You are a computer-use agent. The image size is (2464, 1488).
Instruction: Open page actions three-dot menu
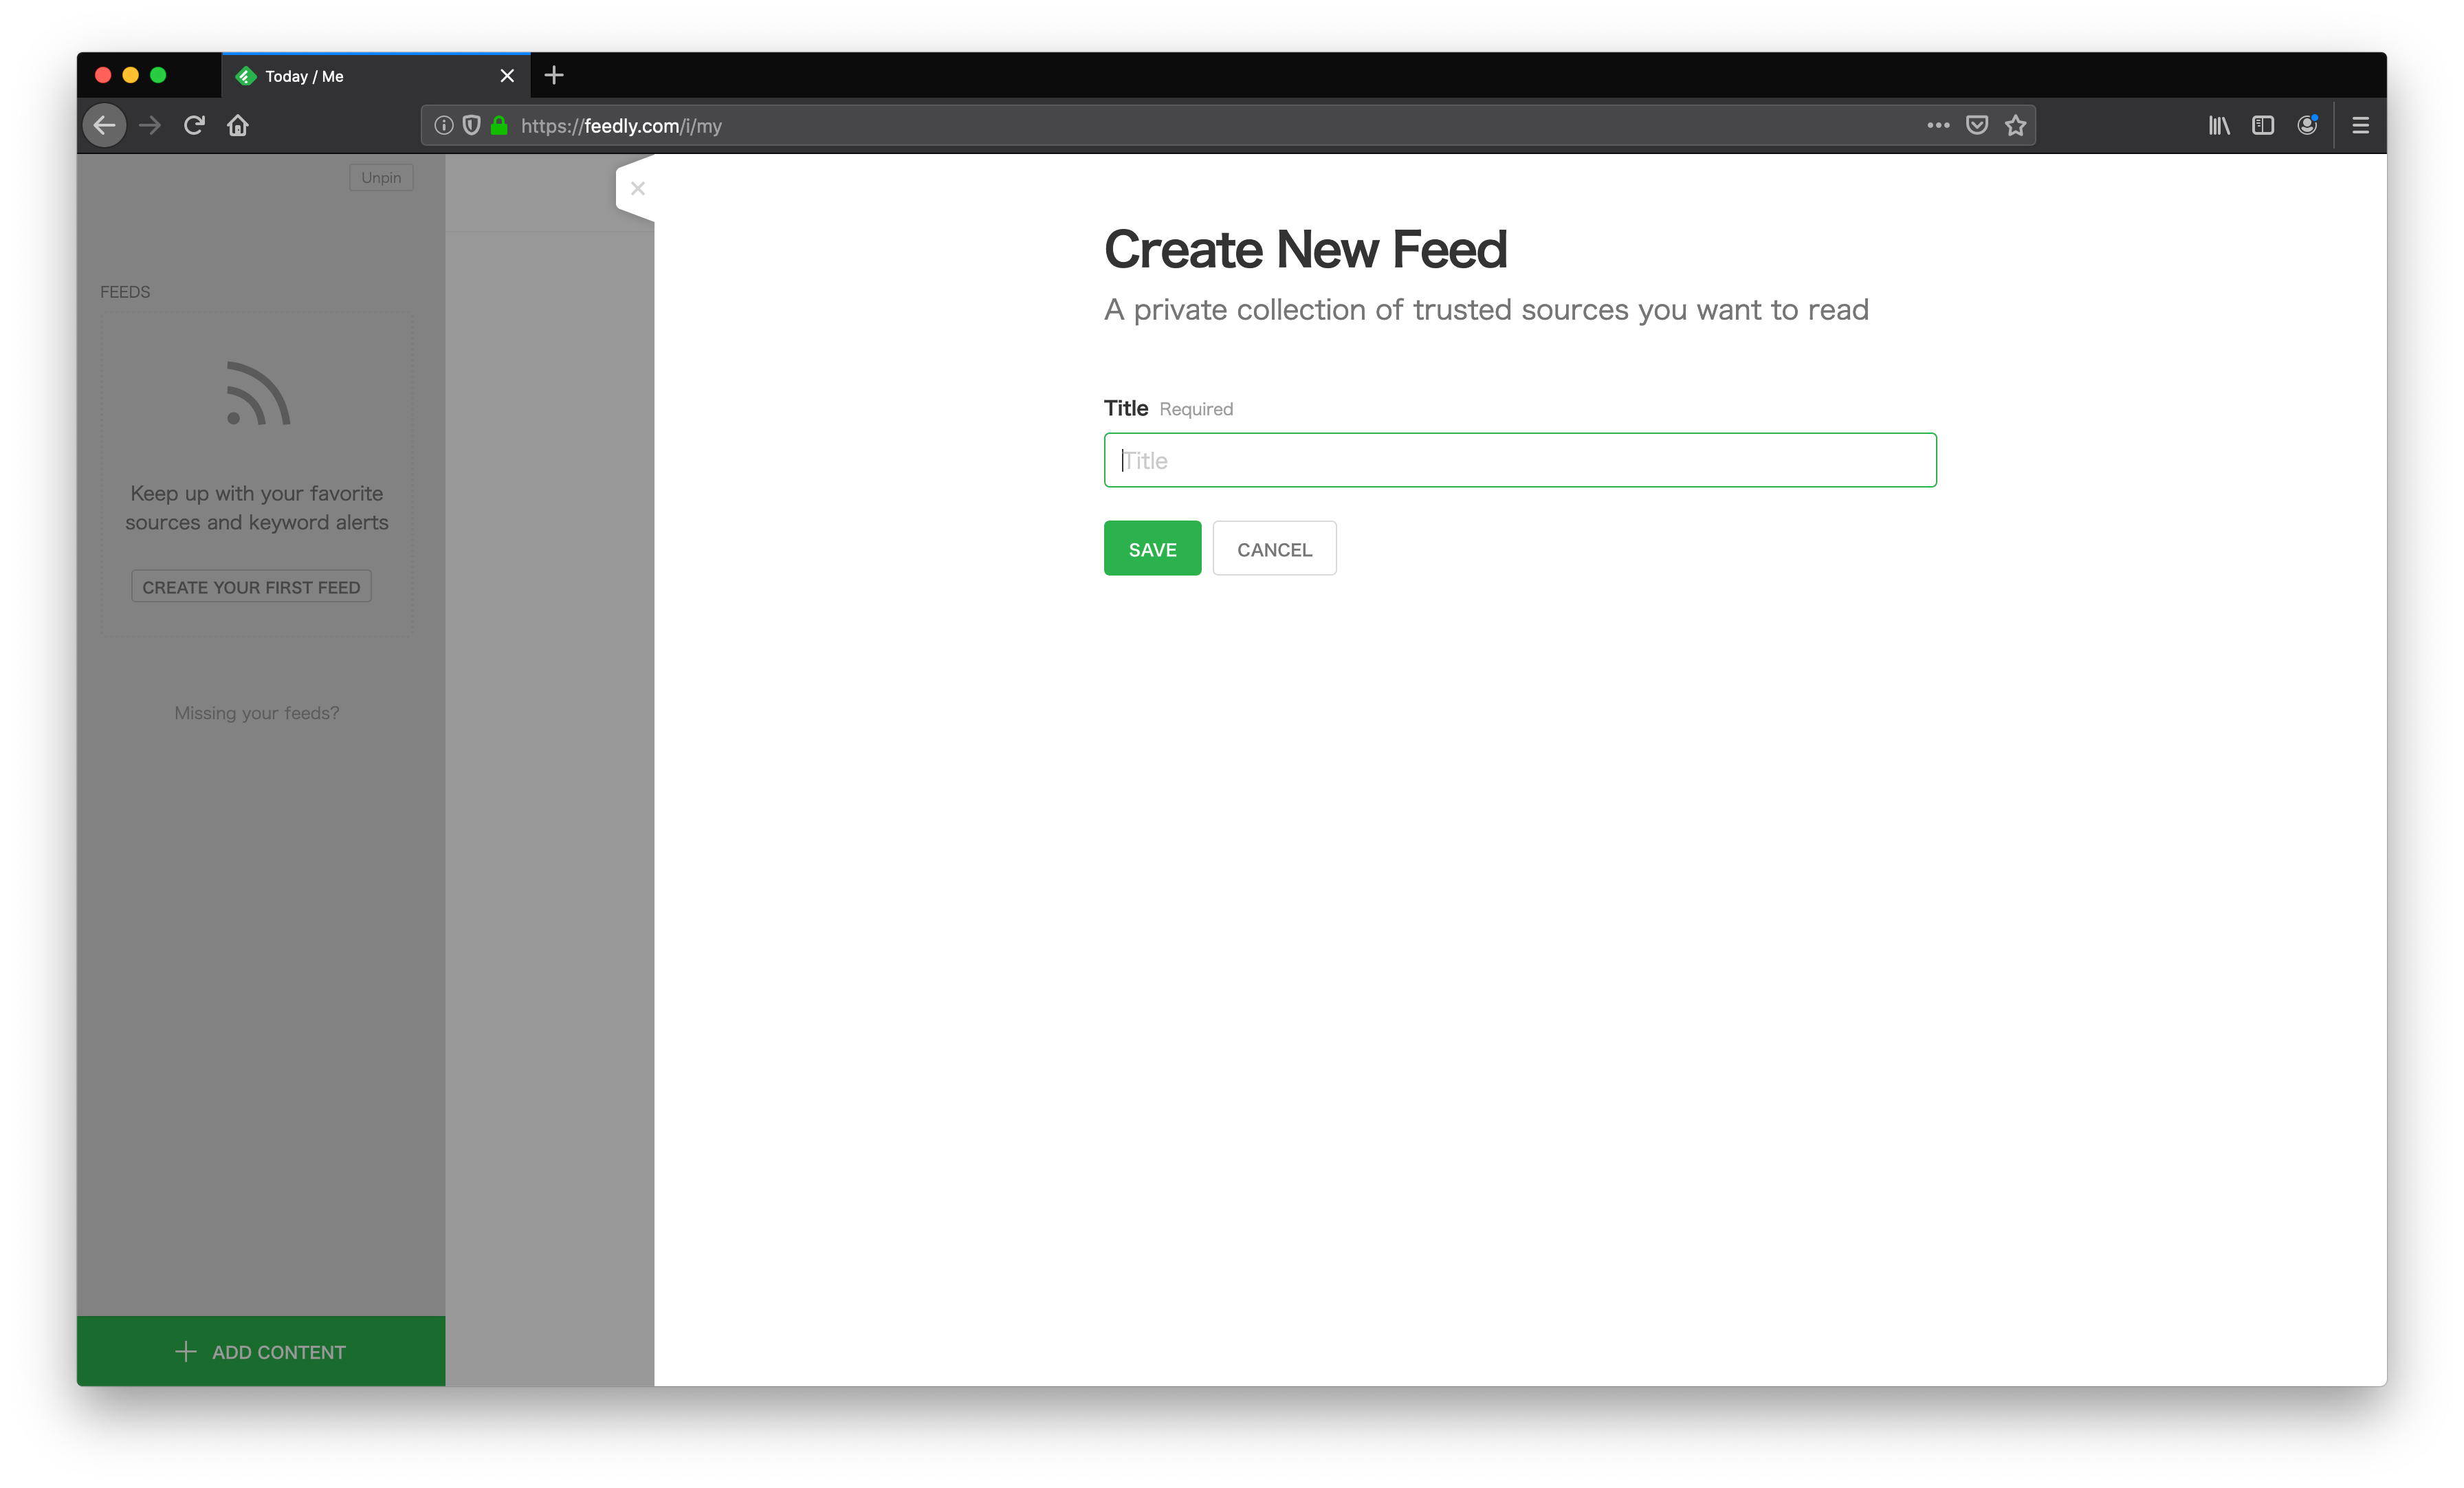tap(1938, 125)
